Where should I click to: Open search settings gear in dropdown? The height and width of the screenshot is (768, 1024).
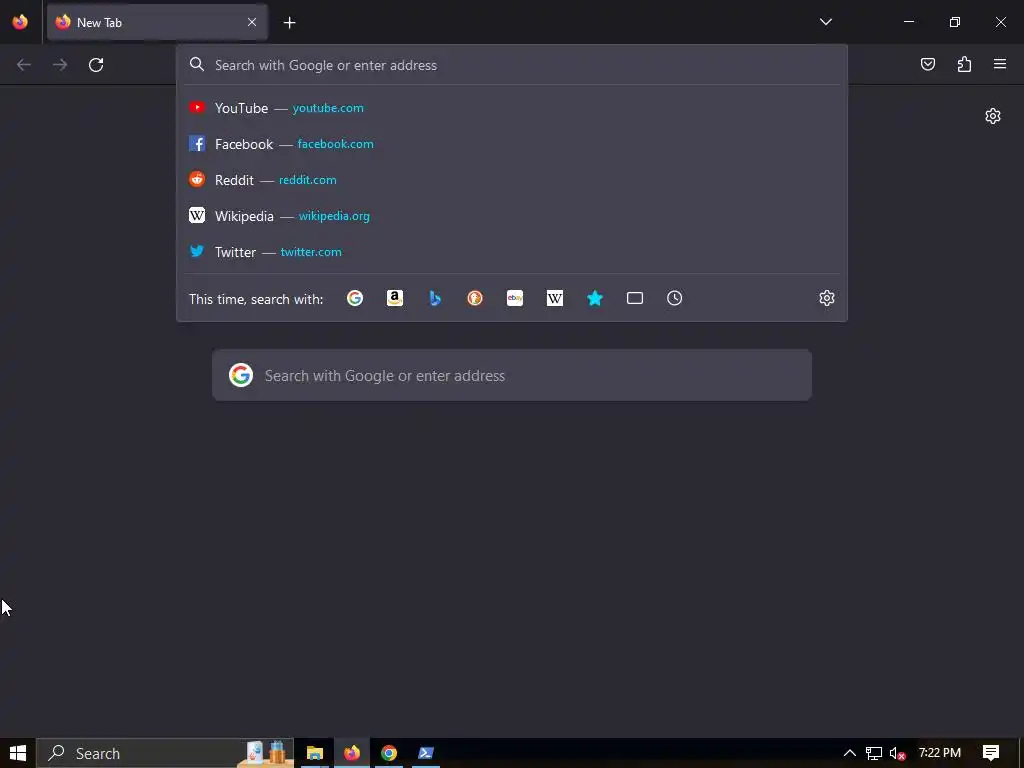point(827,298)
